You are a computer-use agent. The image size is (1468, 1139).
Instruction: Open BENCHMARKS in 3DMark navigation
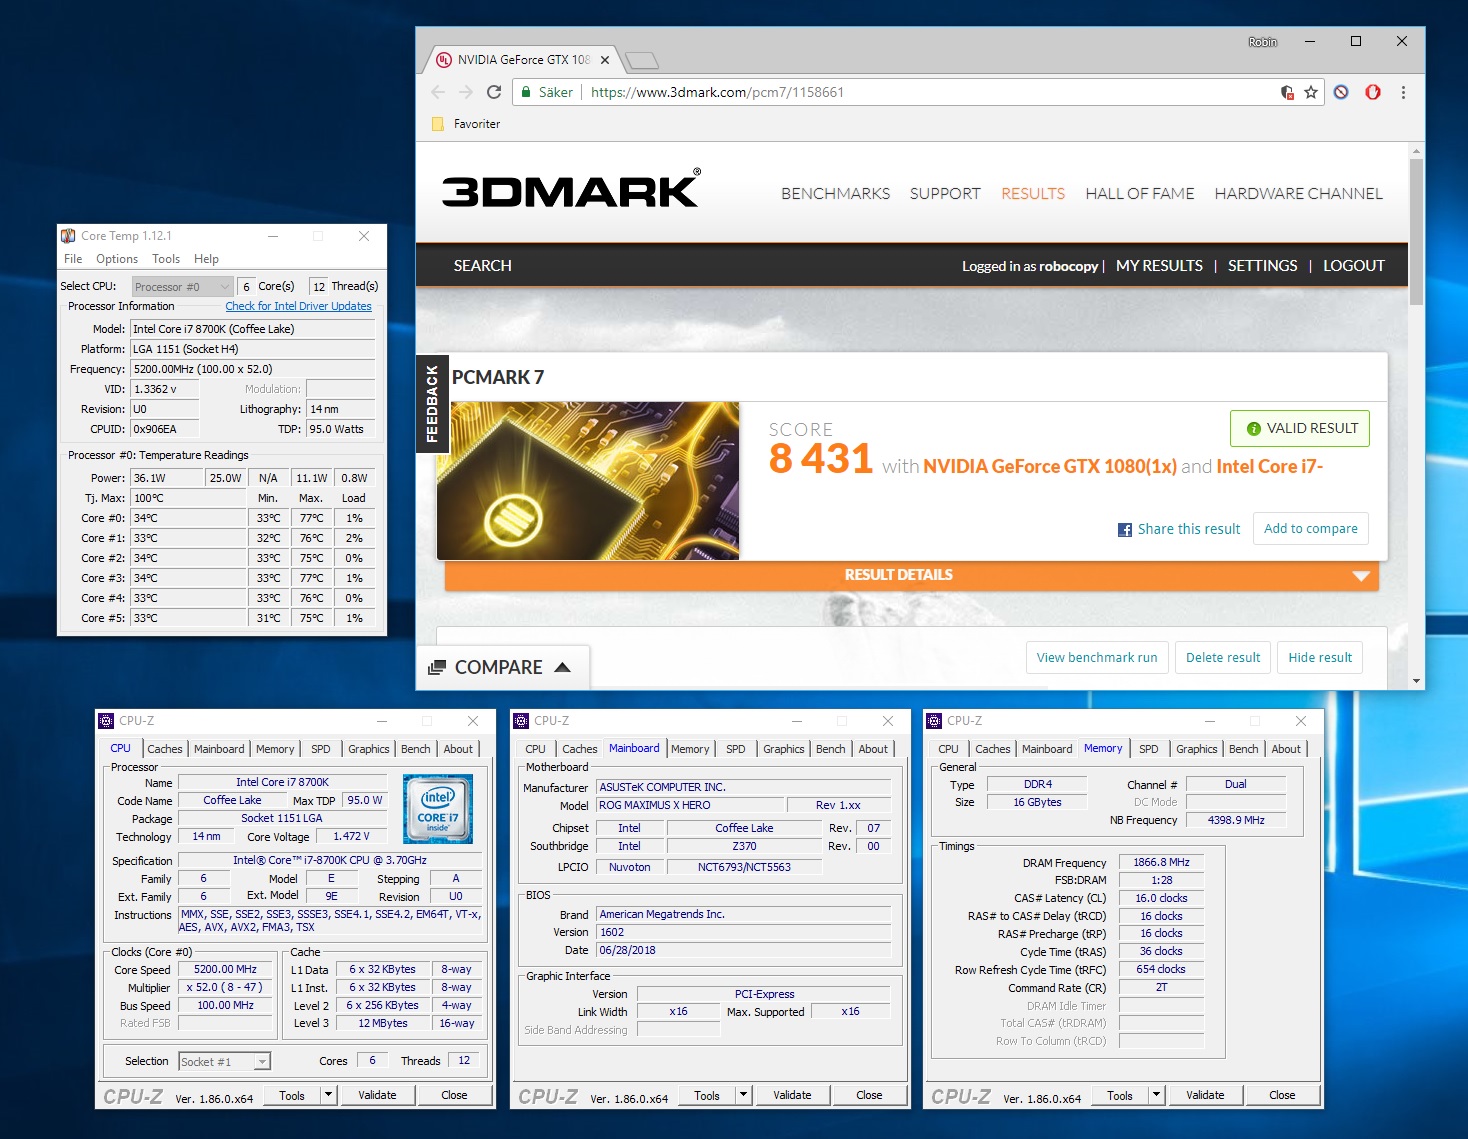835,194
